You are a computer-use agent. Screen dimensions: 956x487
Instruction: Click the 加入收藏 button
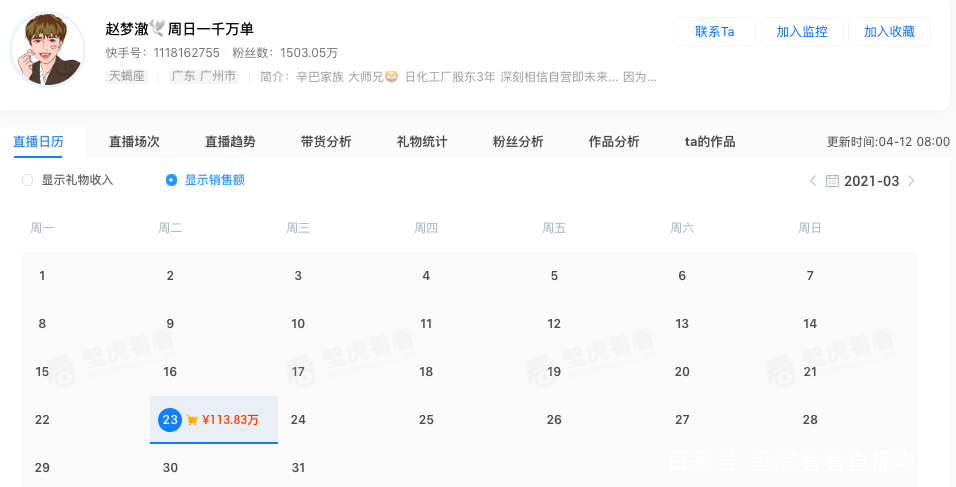890,32
